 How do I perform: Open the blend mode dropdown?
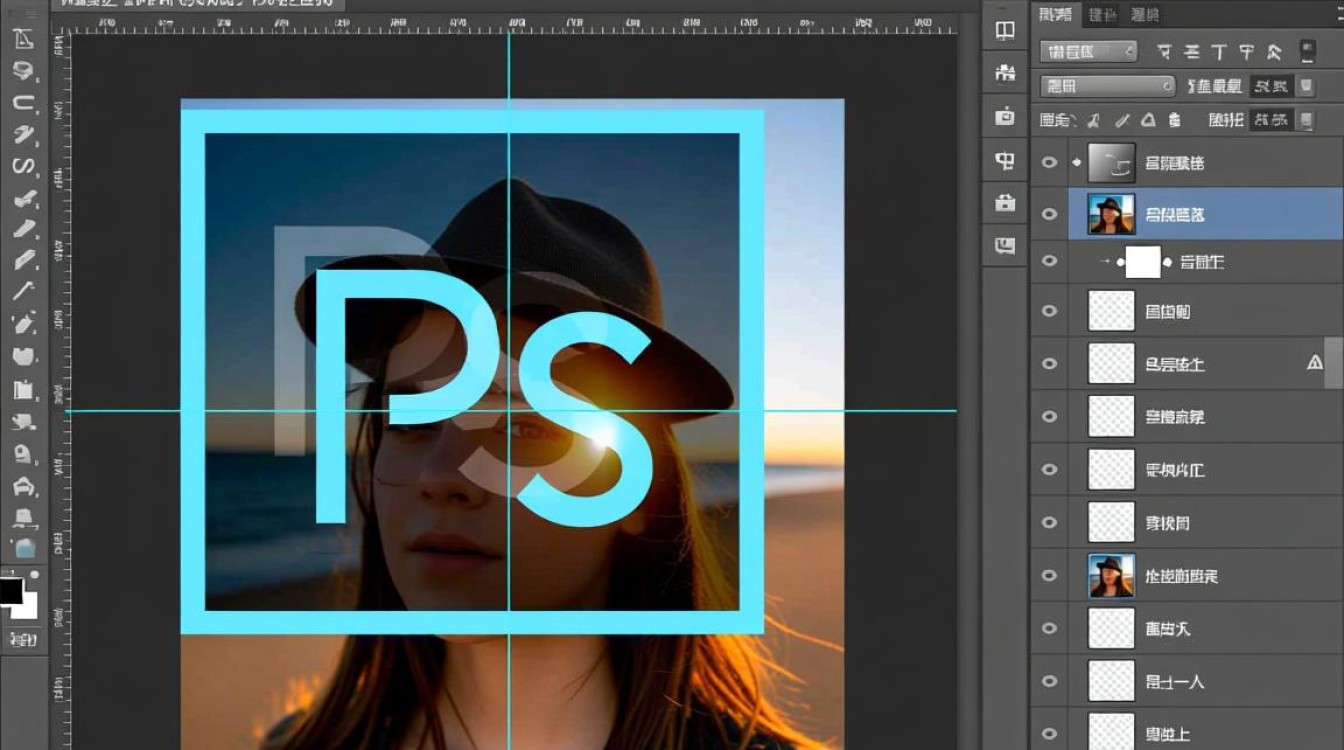coord(1107,86)
